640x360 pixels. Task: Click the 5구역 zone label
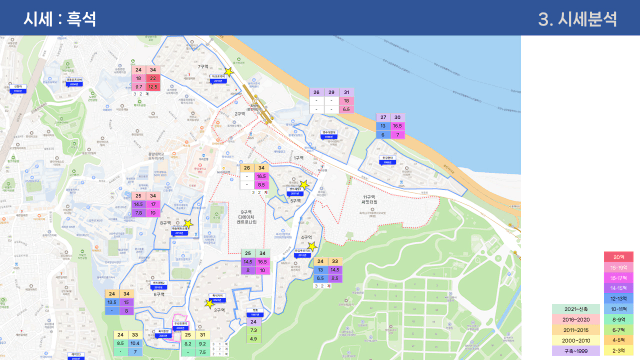coord(296,201)
